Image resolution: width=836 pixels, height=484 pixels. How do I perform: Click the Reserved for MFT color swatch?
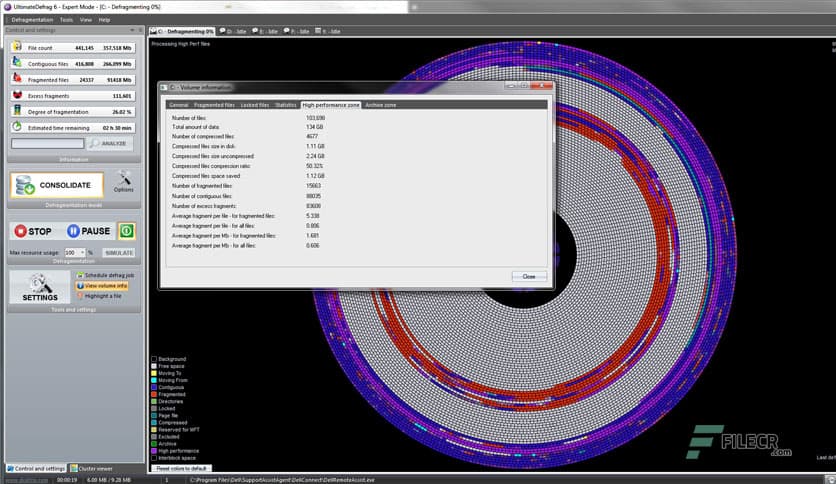[x=154, y=430]
